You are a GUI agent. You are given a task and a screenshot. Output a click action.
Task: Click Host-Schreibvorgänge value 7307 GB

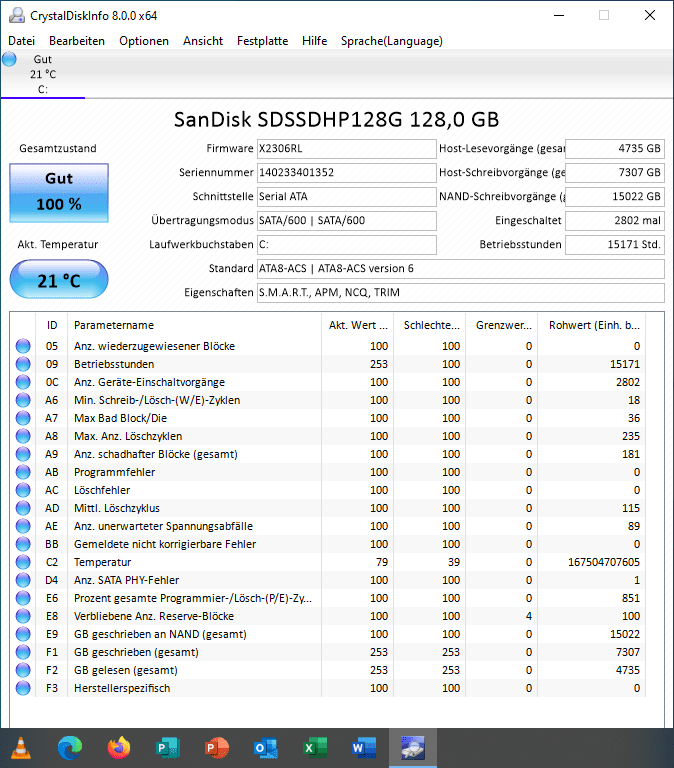[x=615, y=172]
